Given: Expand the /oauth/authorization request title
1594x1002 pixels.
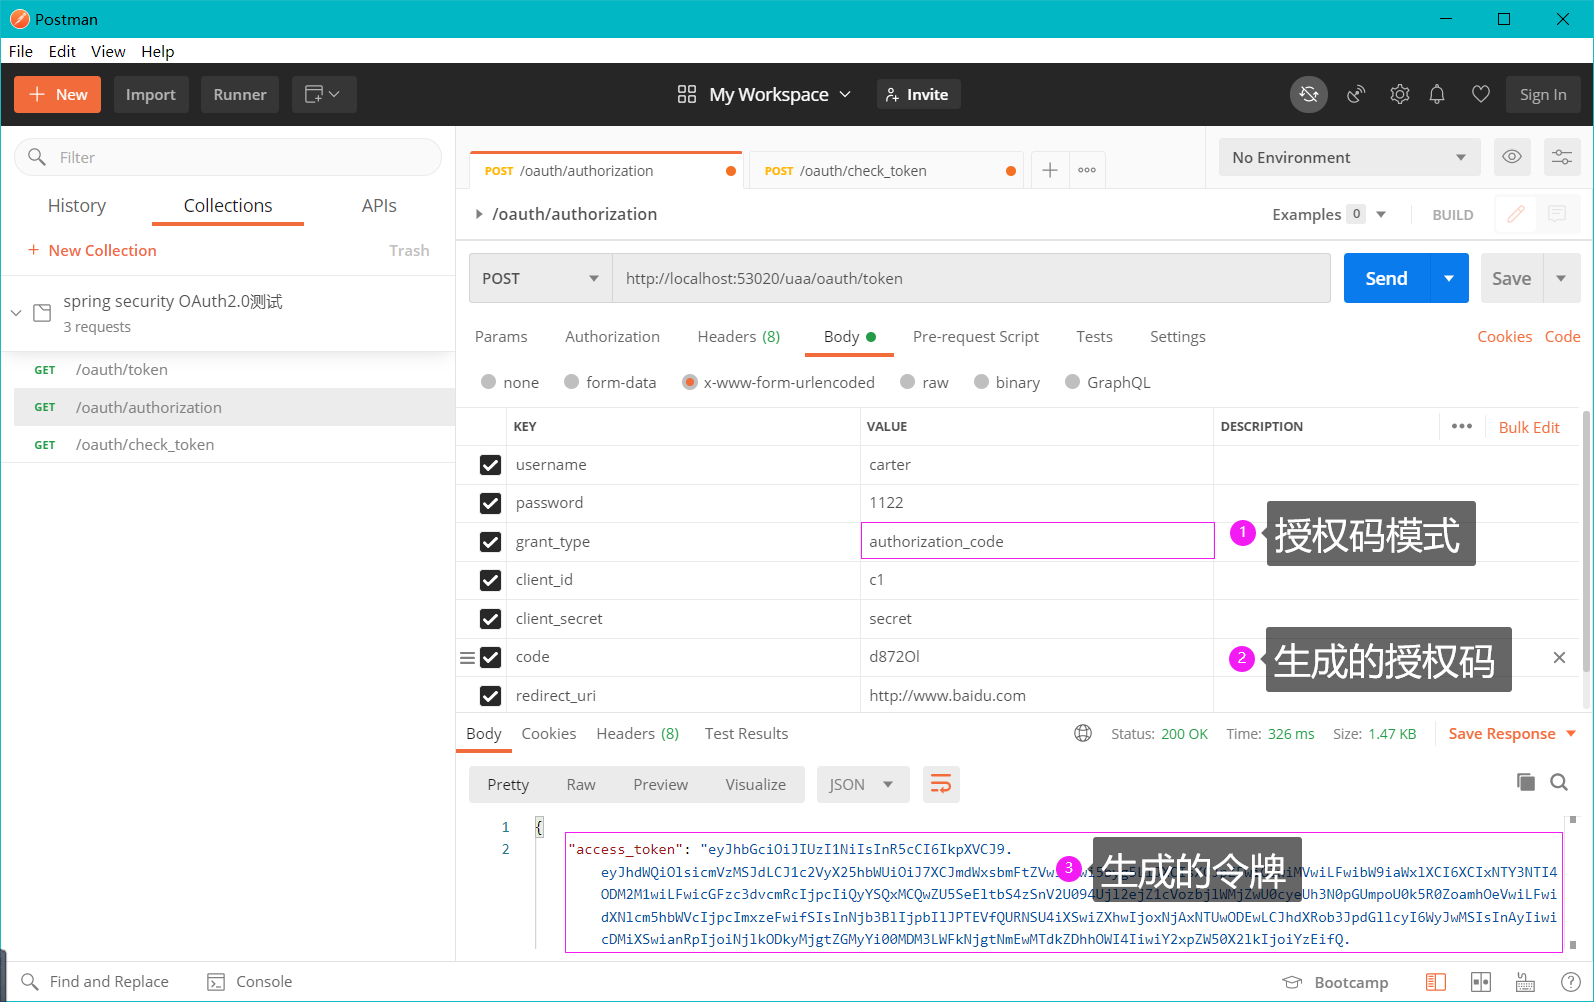Looking at the screenshot, I should (x=479, y=214).
